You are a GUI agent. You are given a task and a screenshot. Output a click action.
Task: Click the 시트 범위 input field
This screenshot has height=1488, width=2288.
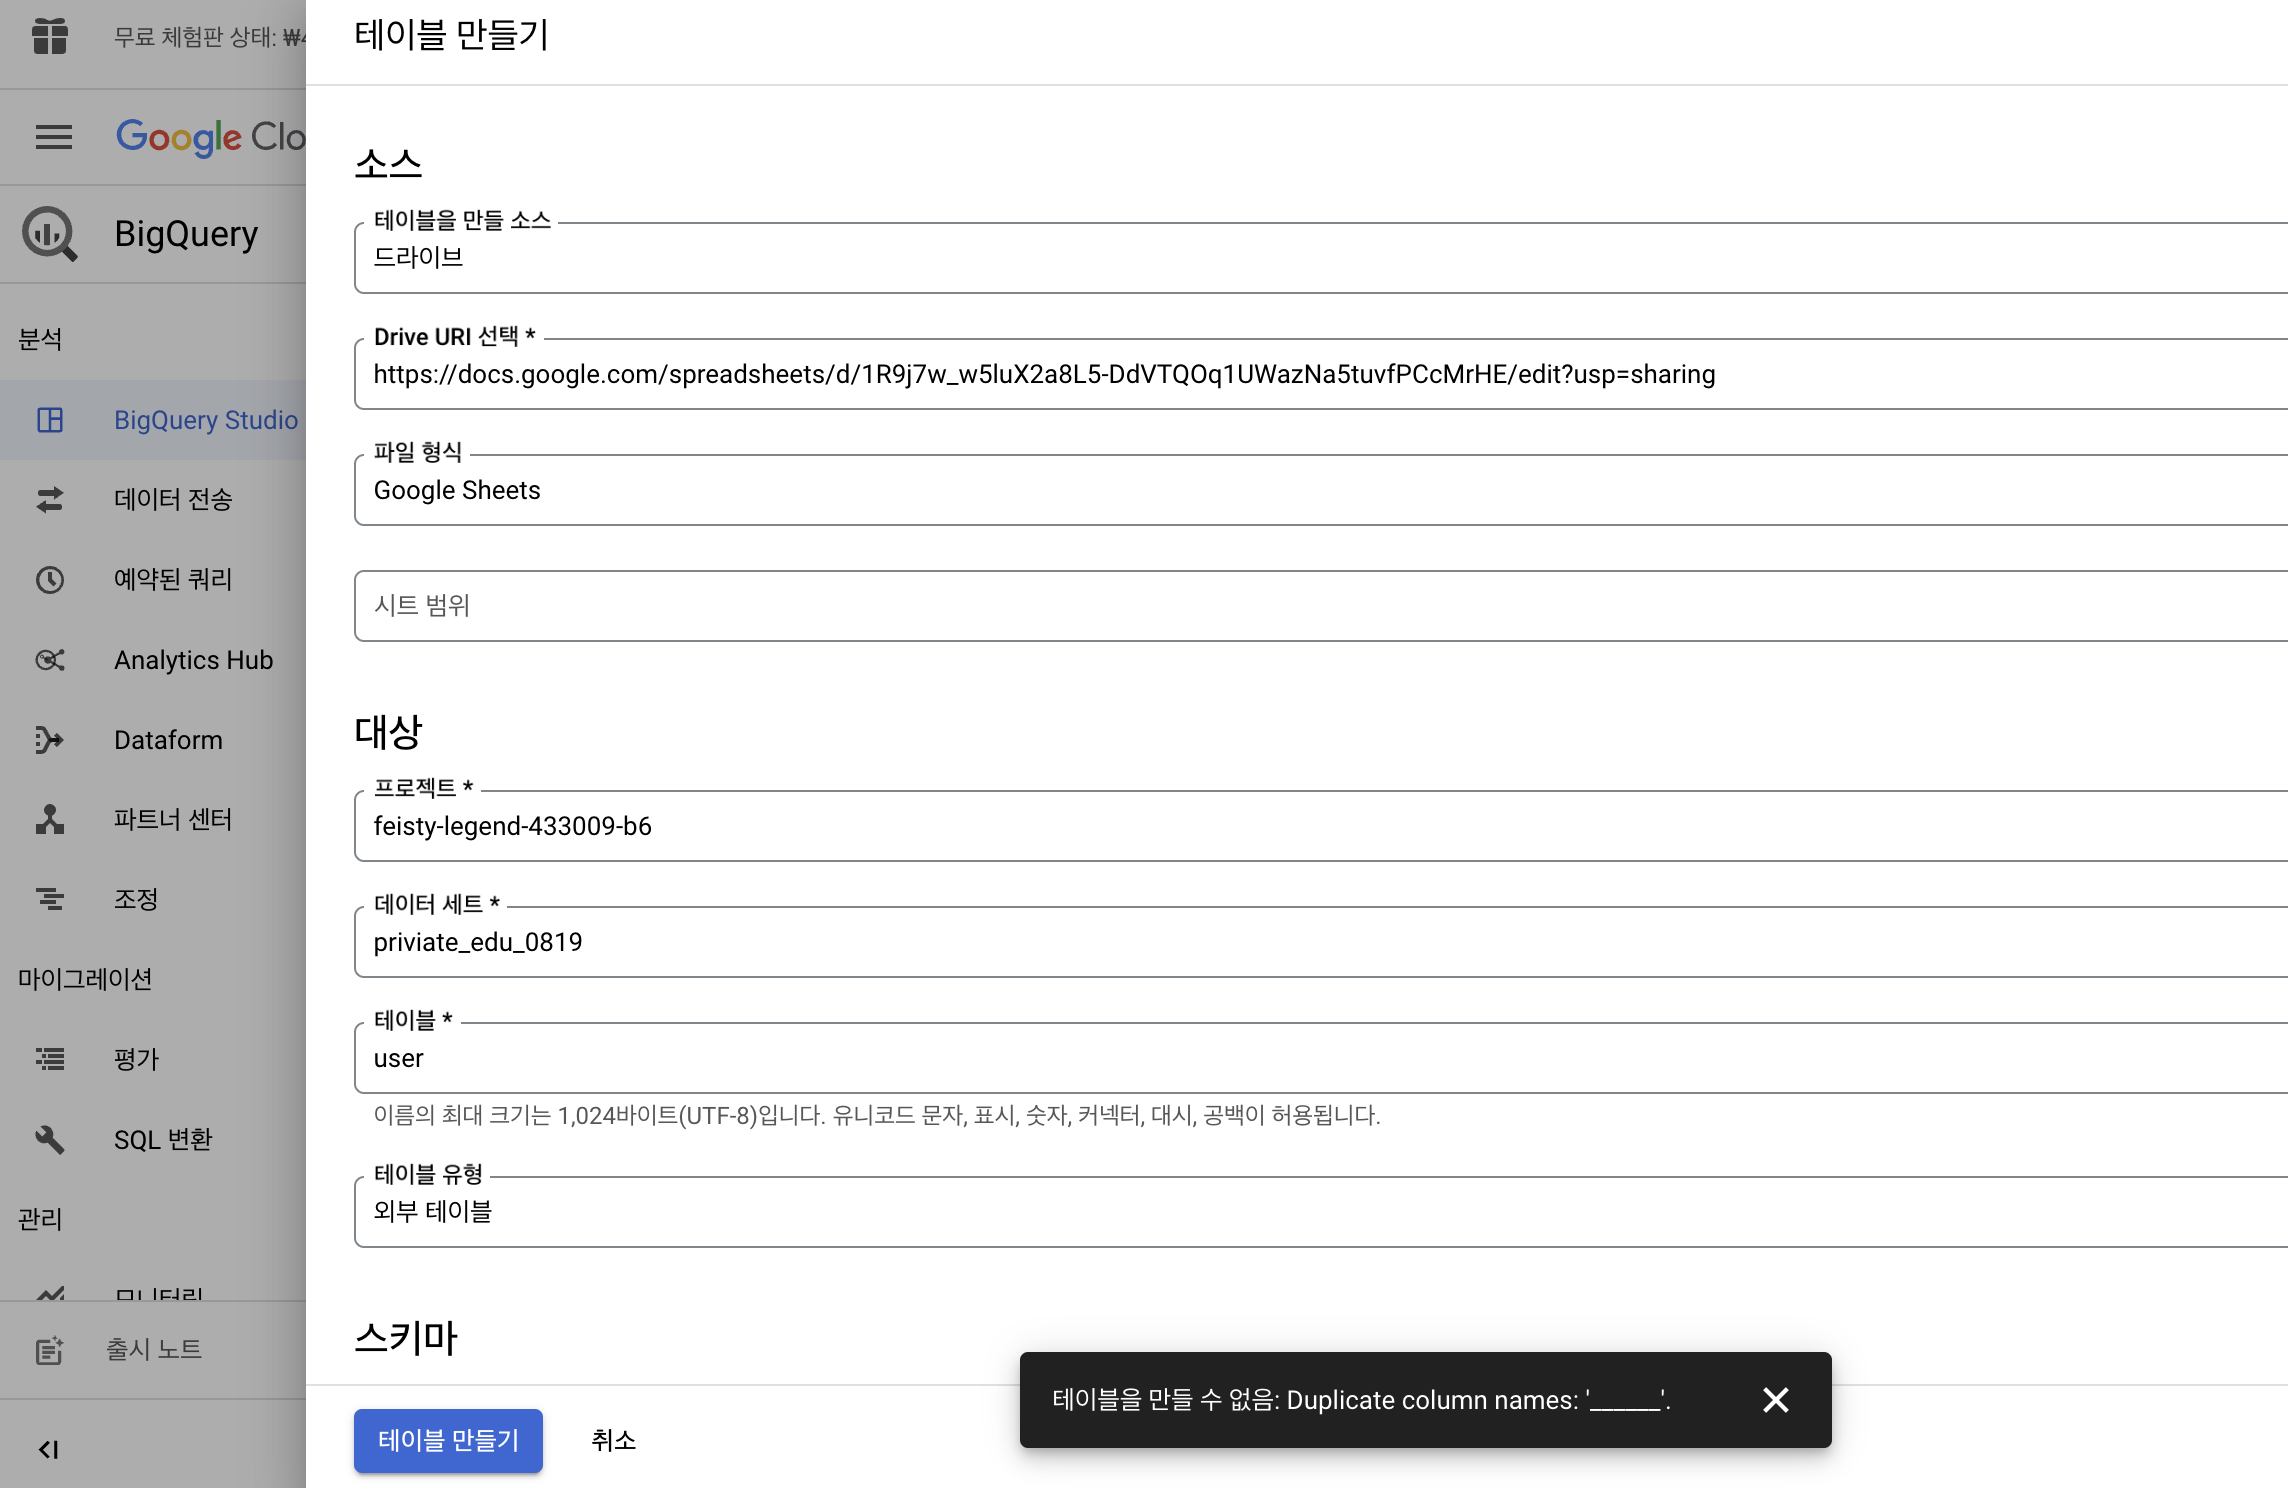[1320, 606]
